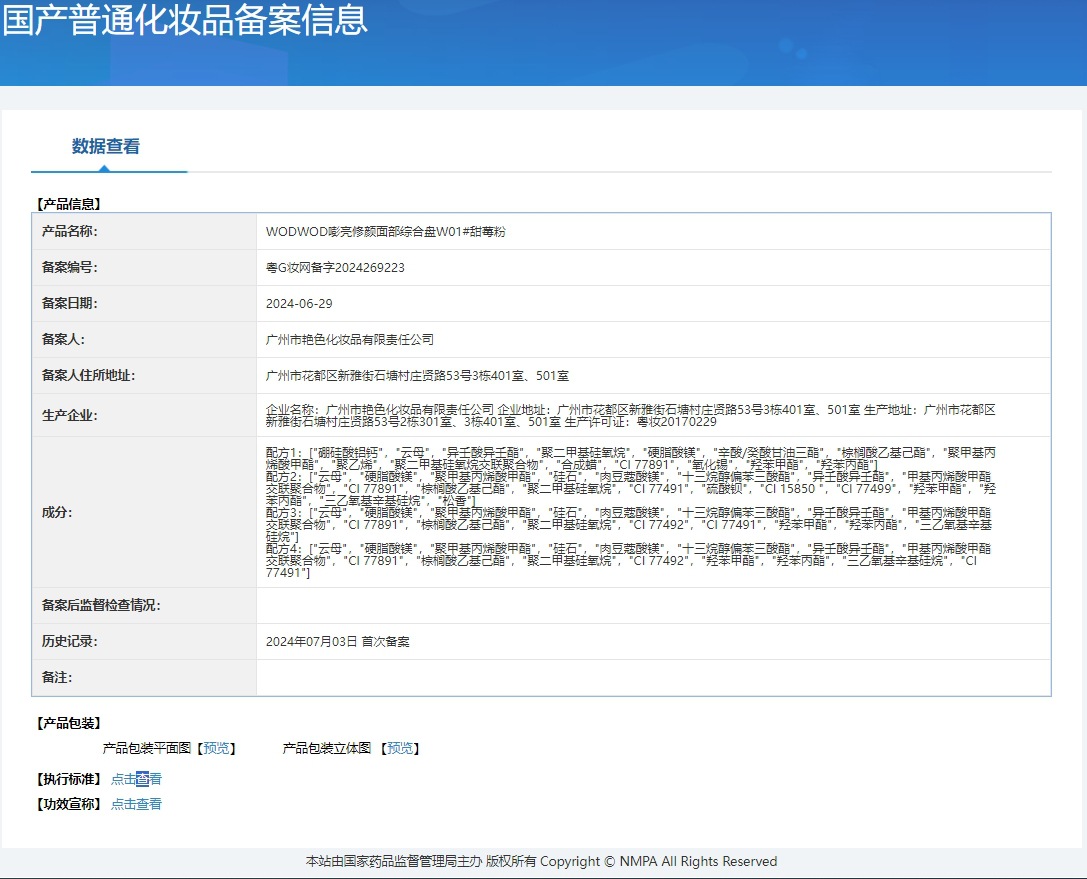This screenshot has width=1087, height=879.
Task: Click the 成分 label cell
Action: click(x=144, y=512)
